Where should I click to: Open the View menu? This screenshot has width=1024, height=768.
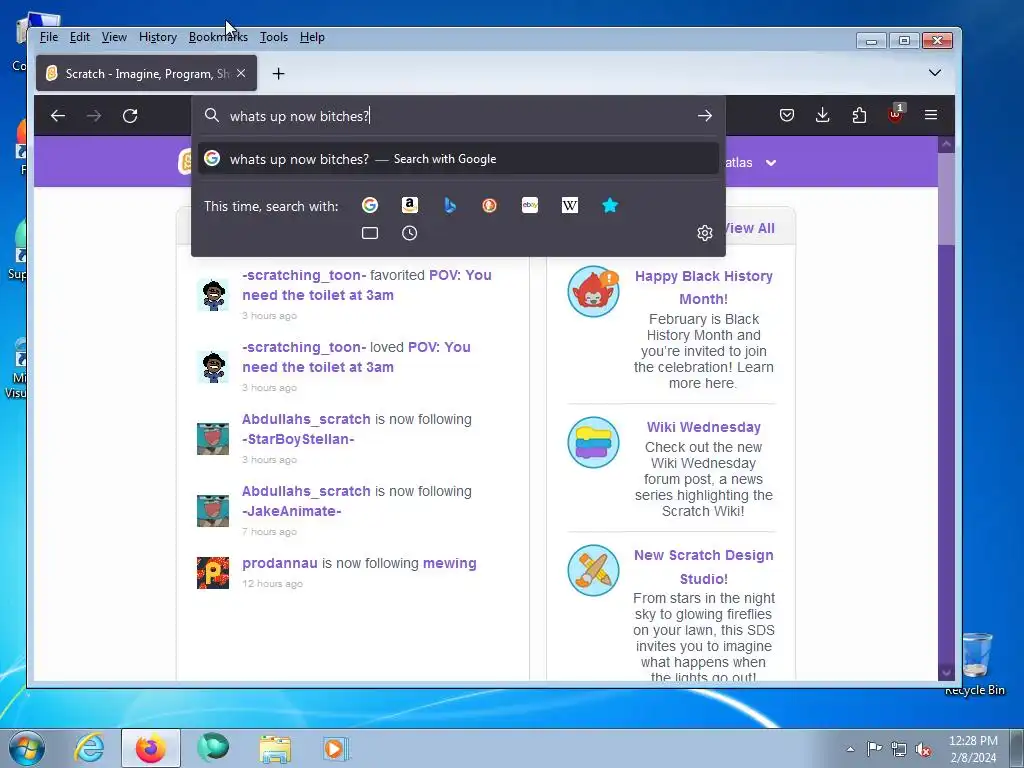[x=114, y=37]
